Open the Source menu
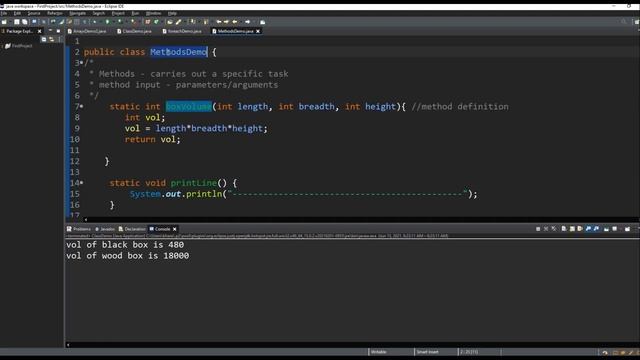The height and width of the screenshot is (360, 640). (x=34, y=13)
